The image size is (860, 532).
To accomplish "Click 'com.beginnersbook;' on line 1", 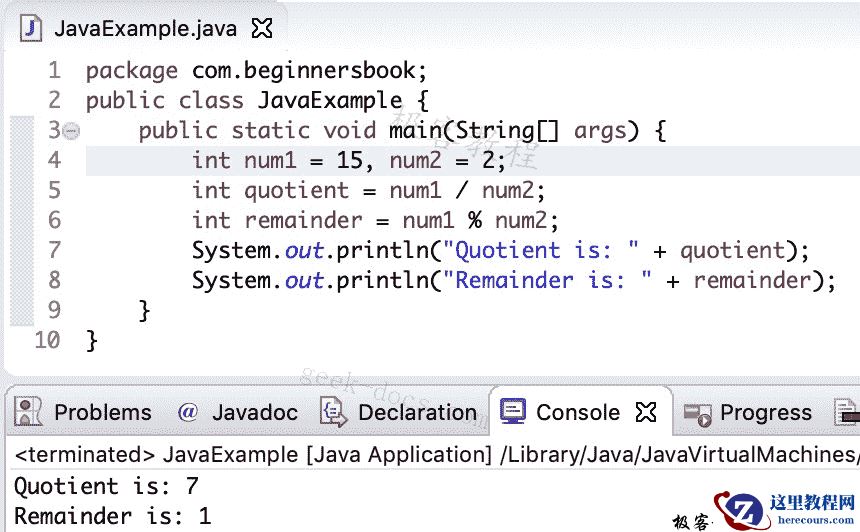I will click(309, 71).
